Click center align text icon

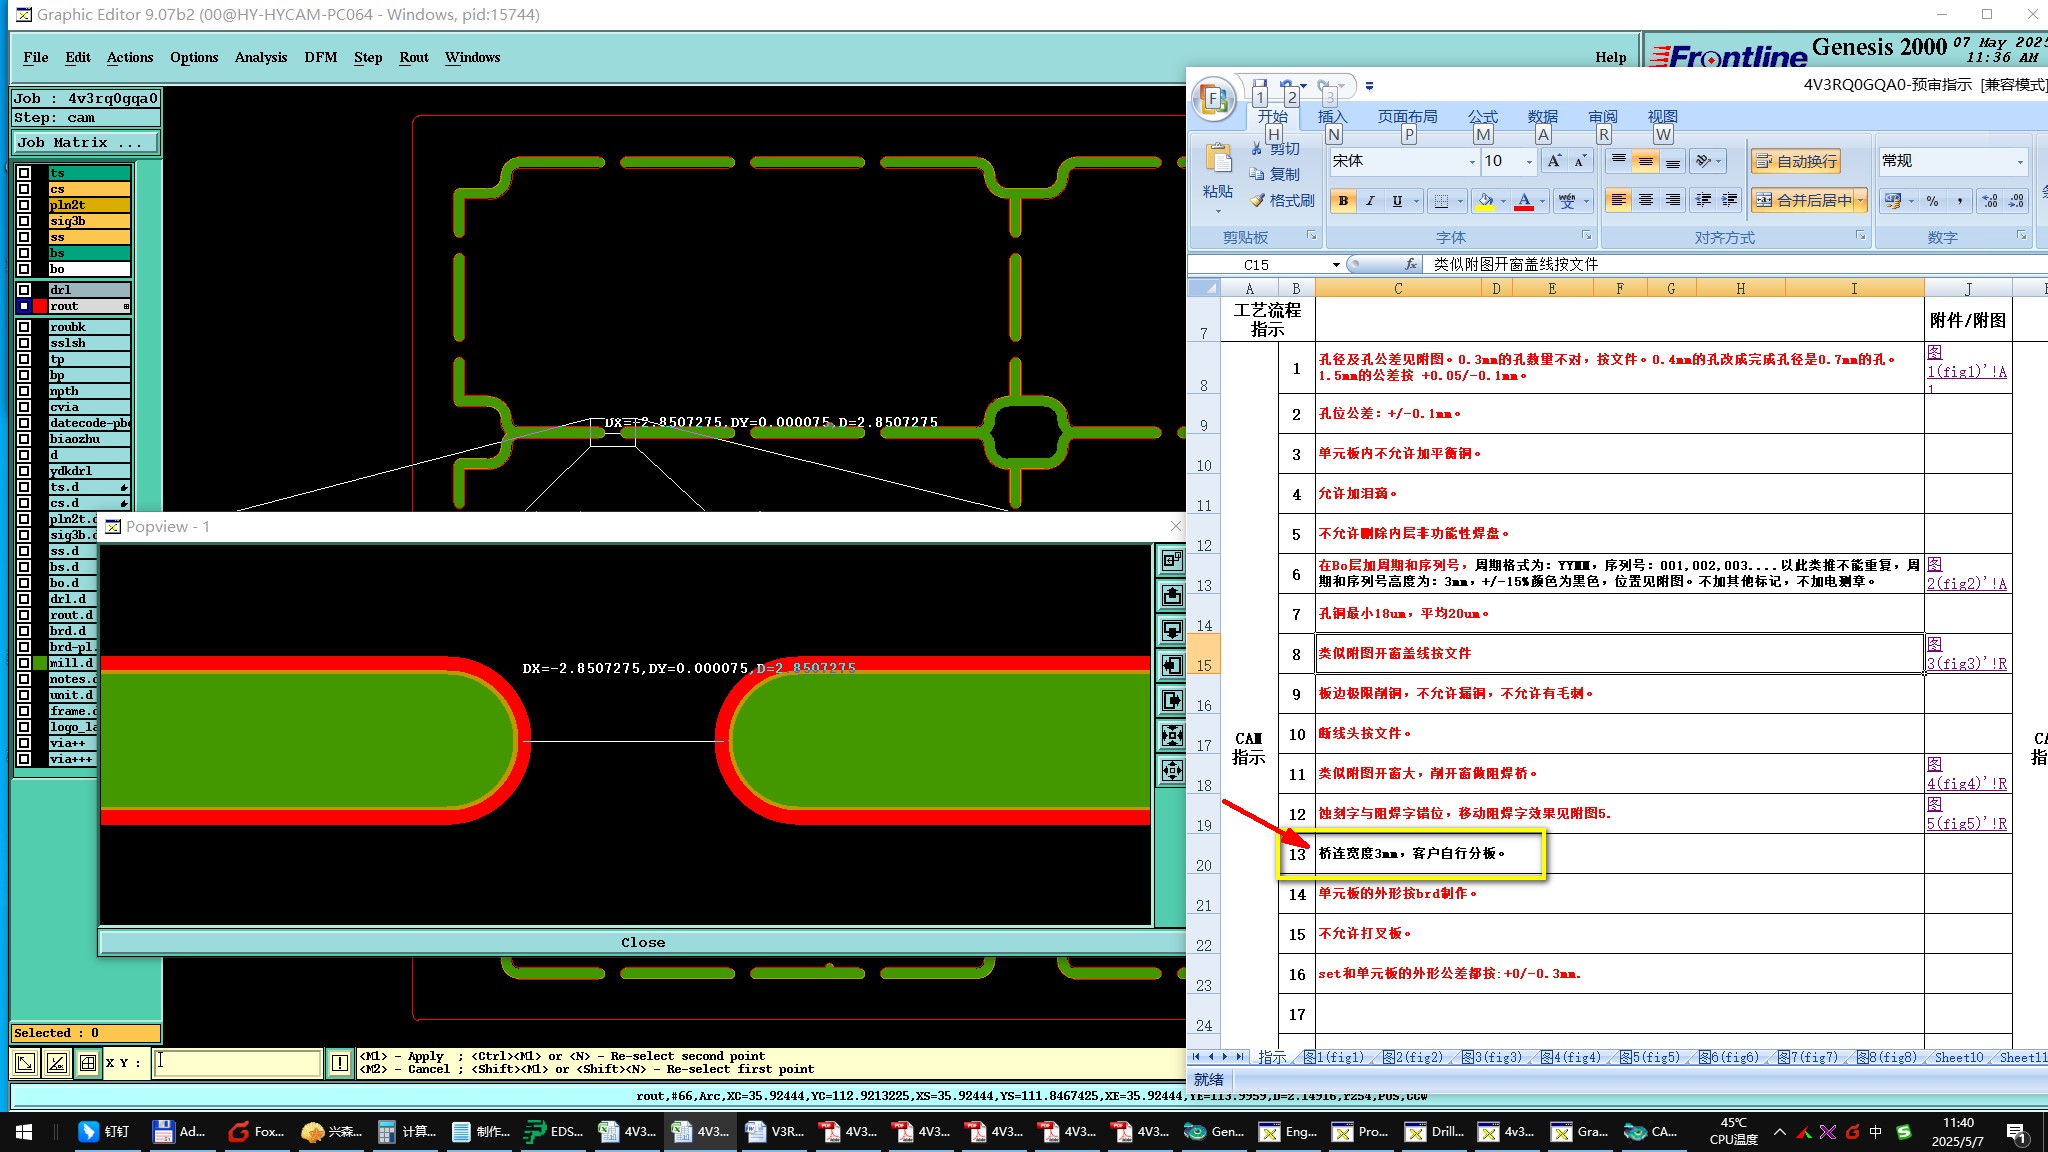coord(1645,201)
